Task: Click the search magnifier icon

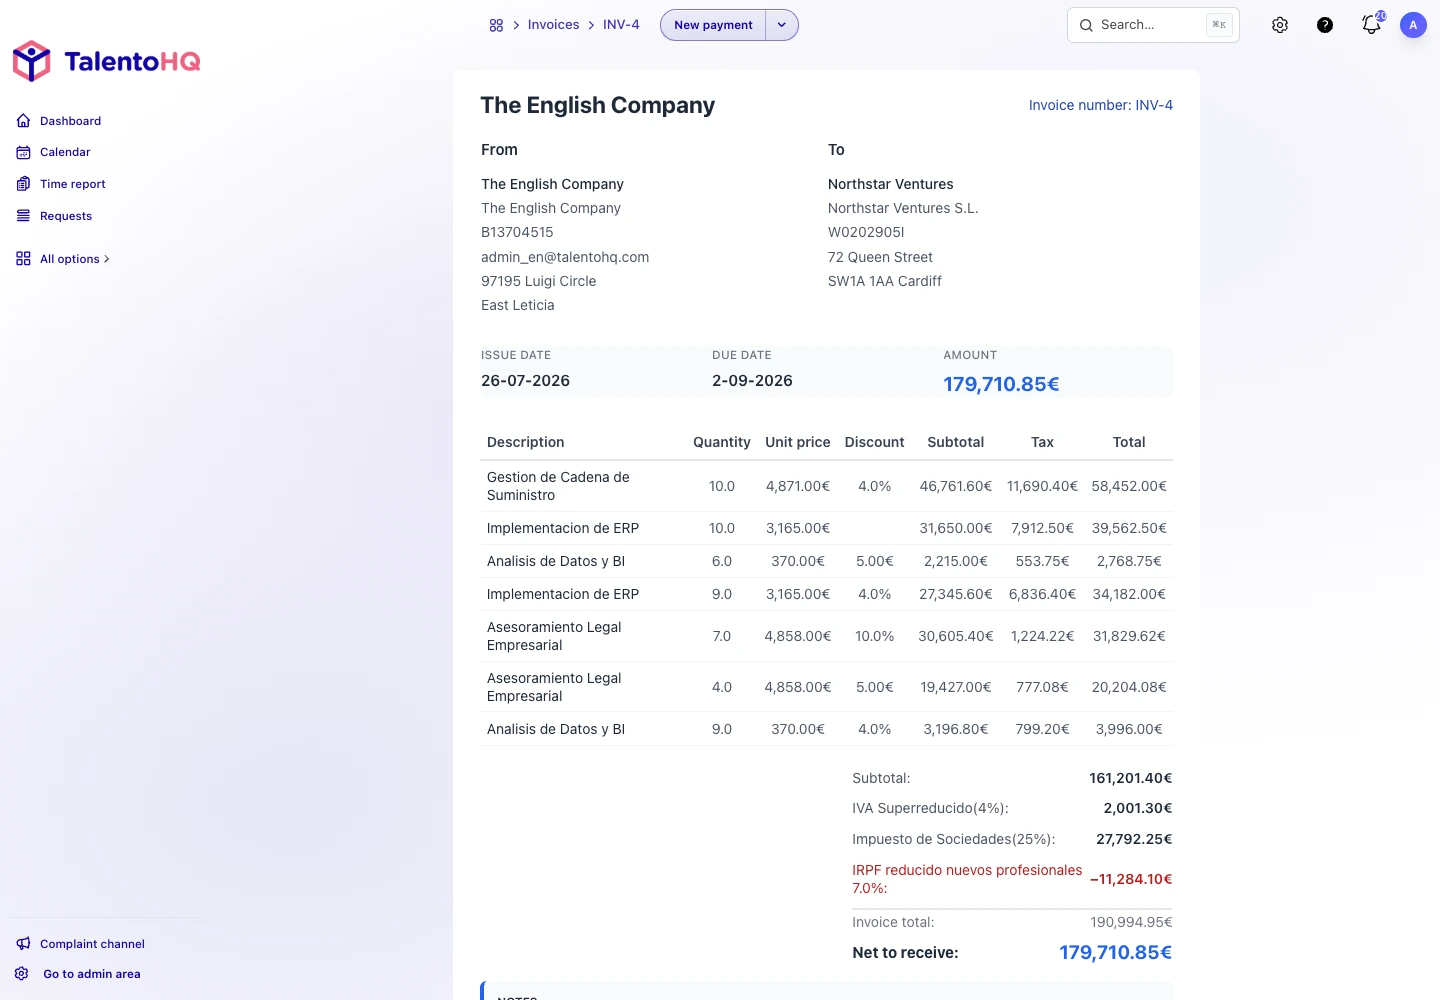Action: click(x=1086, y=25)
